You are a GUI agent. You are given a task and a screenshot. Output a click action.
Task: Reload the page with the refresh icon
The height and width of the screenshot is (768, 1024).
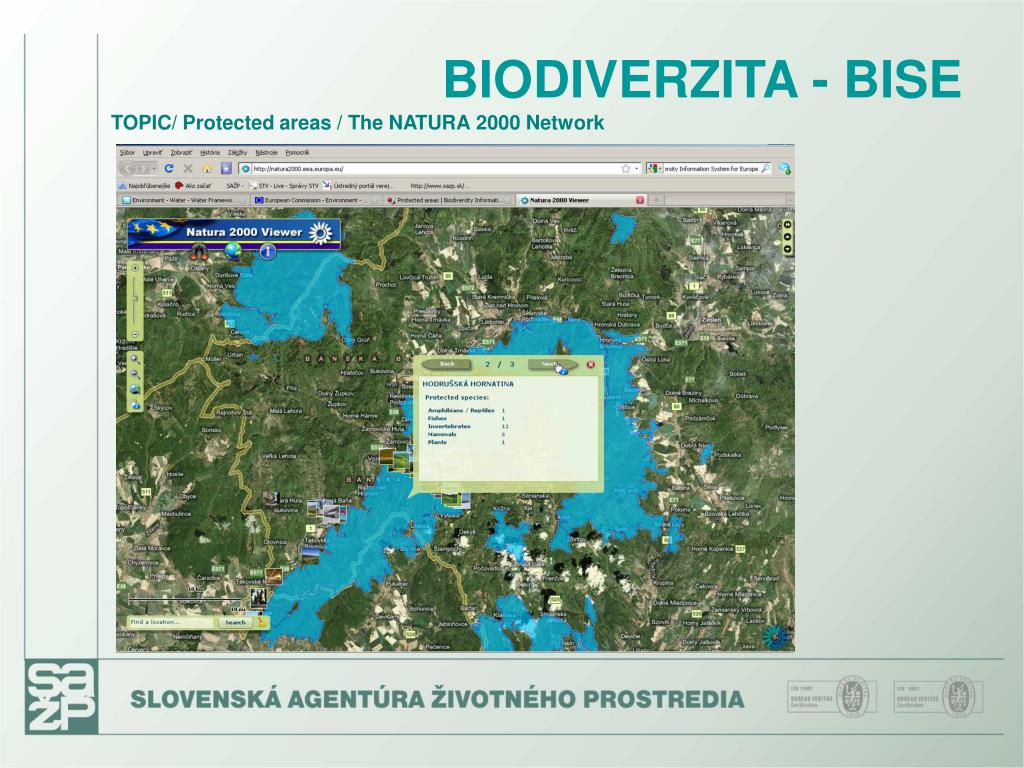click(168, 168)
